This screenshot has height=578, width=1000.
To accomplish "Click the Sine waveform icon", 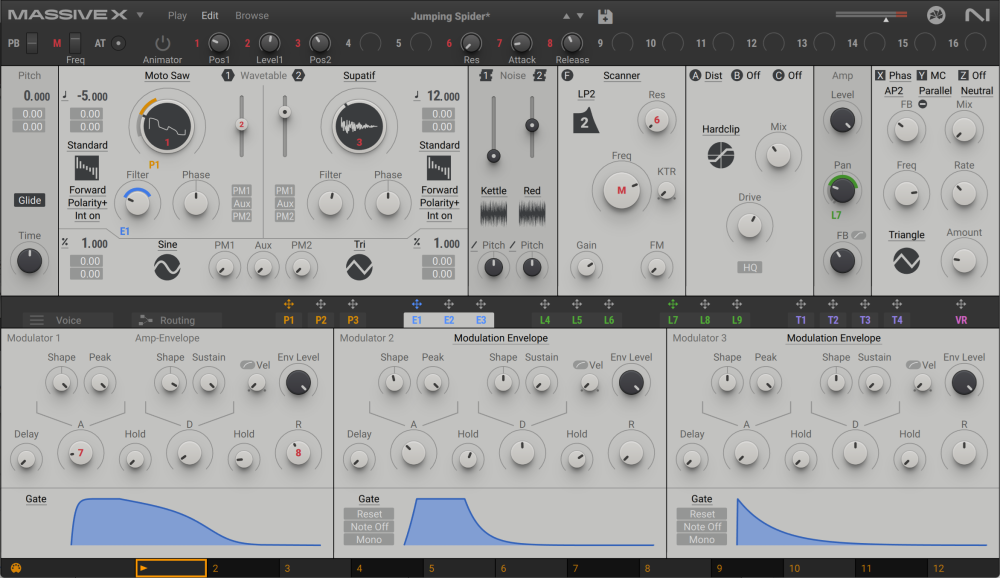I will 167,267.
